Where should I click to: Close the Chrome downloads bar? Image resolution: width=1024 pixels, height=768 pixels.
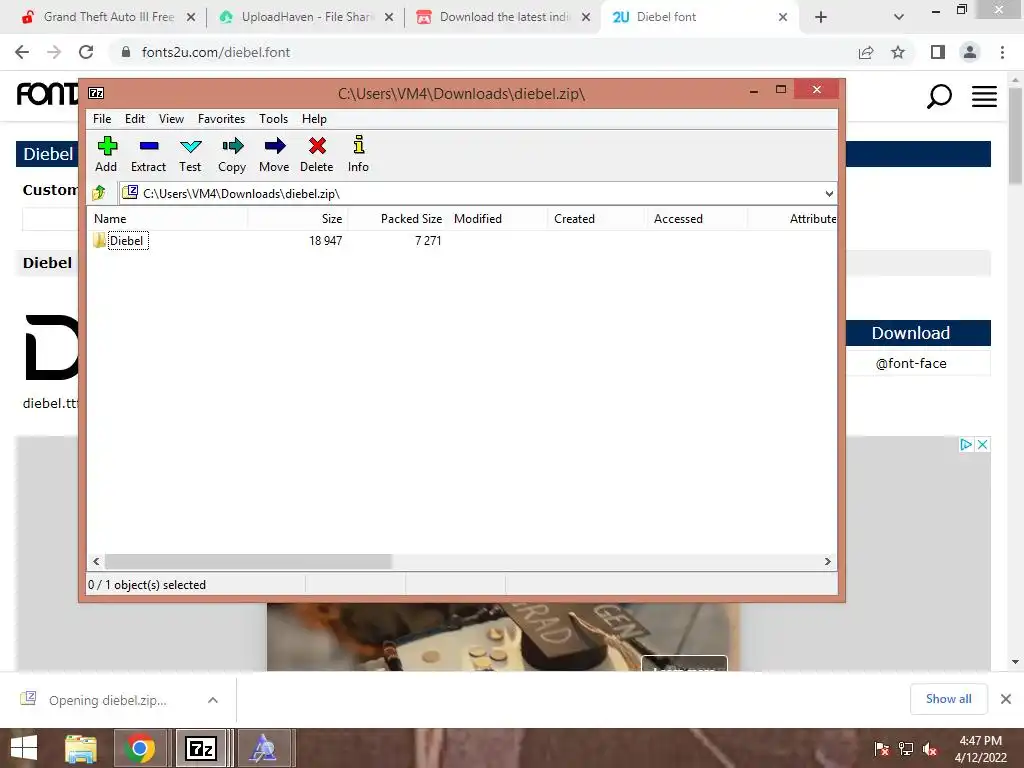[x=1006, y=699]
